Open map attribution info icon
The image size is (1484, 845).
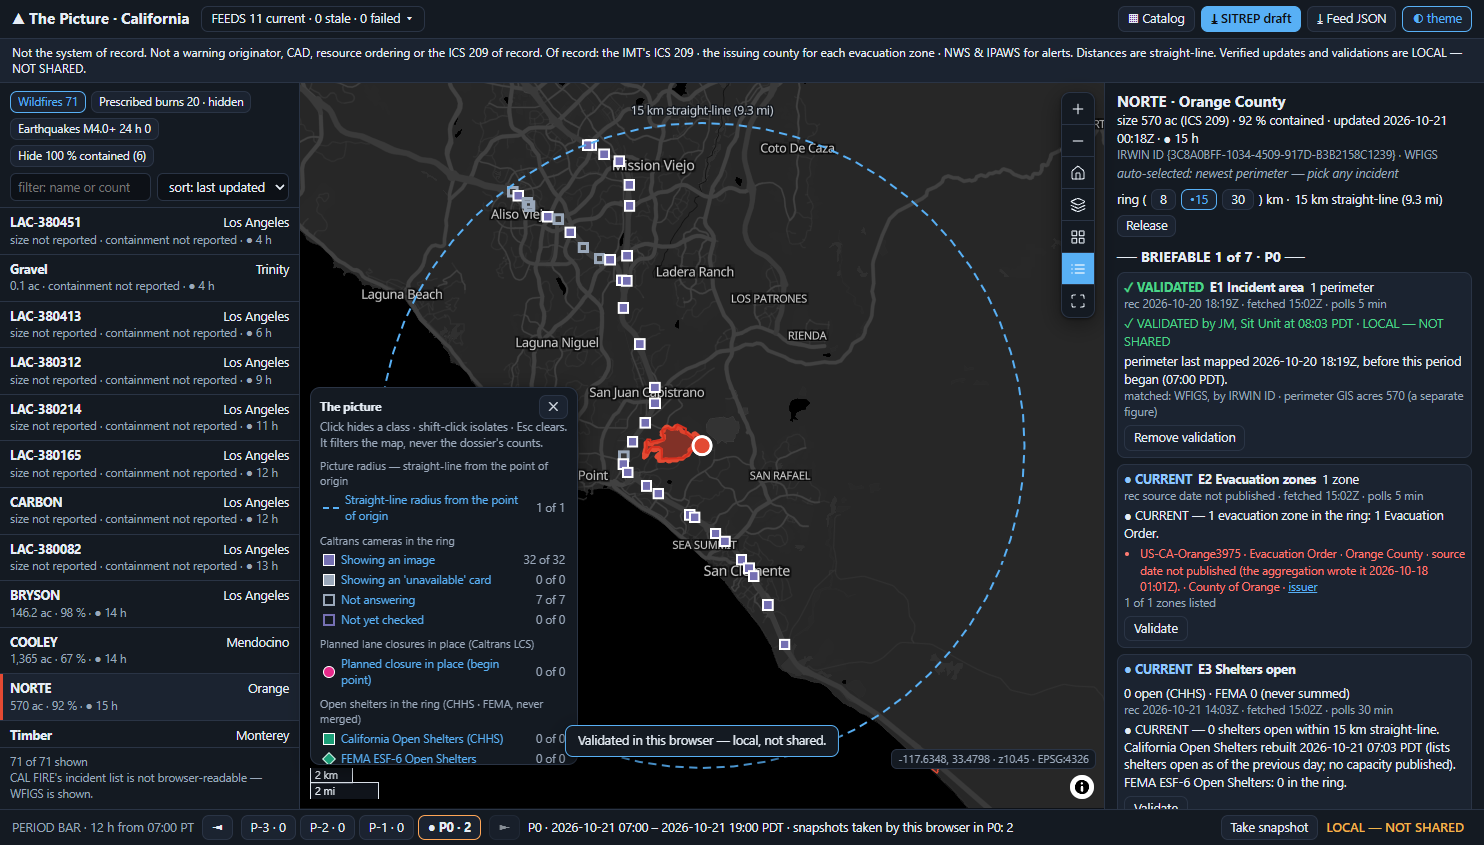[x=1081, y=787]
